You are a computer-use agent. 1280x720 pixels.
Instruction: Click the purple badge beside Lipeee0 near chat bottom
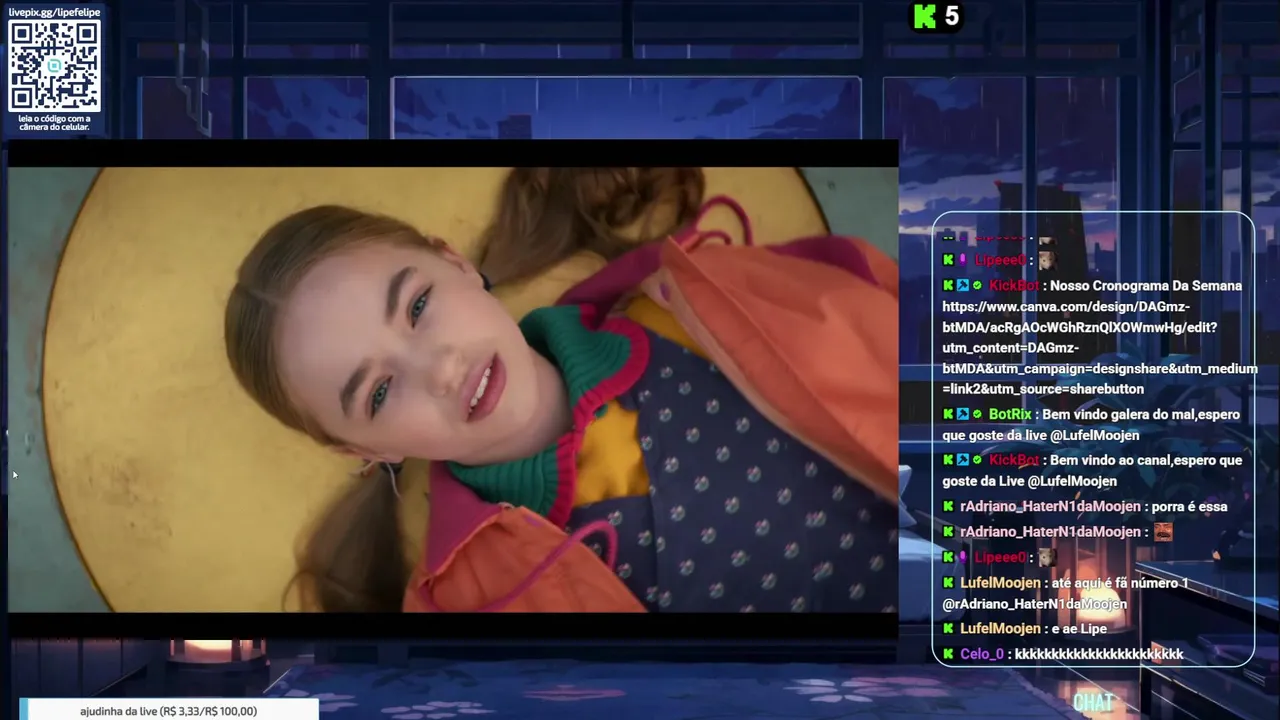click(963, 557)
